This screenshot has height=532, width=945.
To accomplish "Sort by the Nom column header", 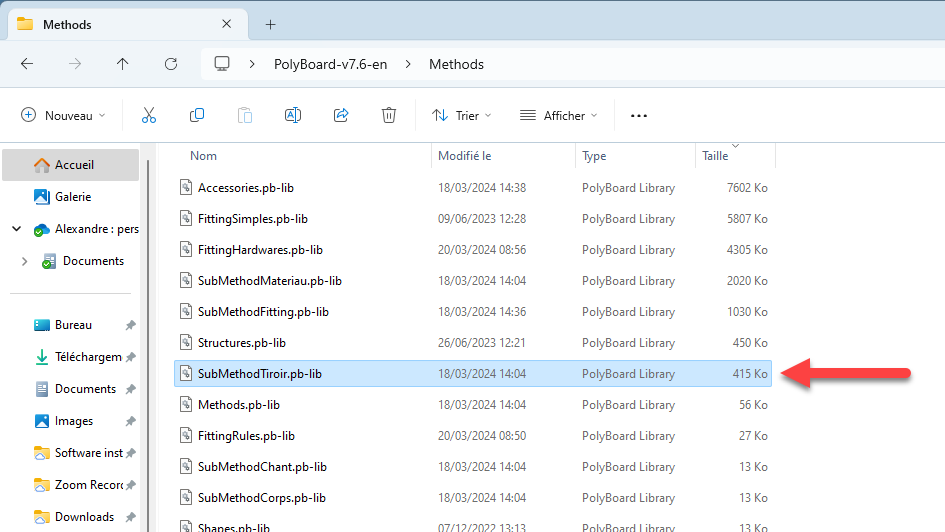I will pos(203,155).
